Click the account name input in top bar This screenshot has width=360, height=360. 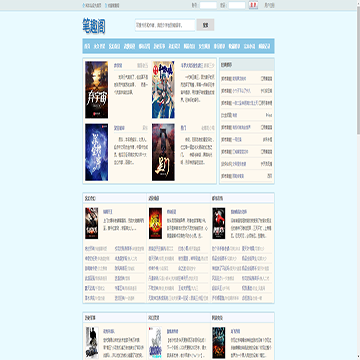tap(208, 5)
